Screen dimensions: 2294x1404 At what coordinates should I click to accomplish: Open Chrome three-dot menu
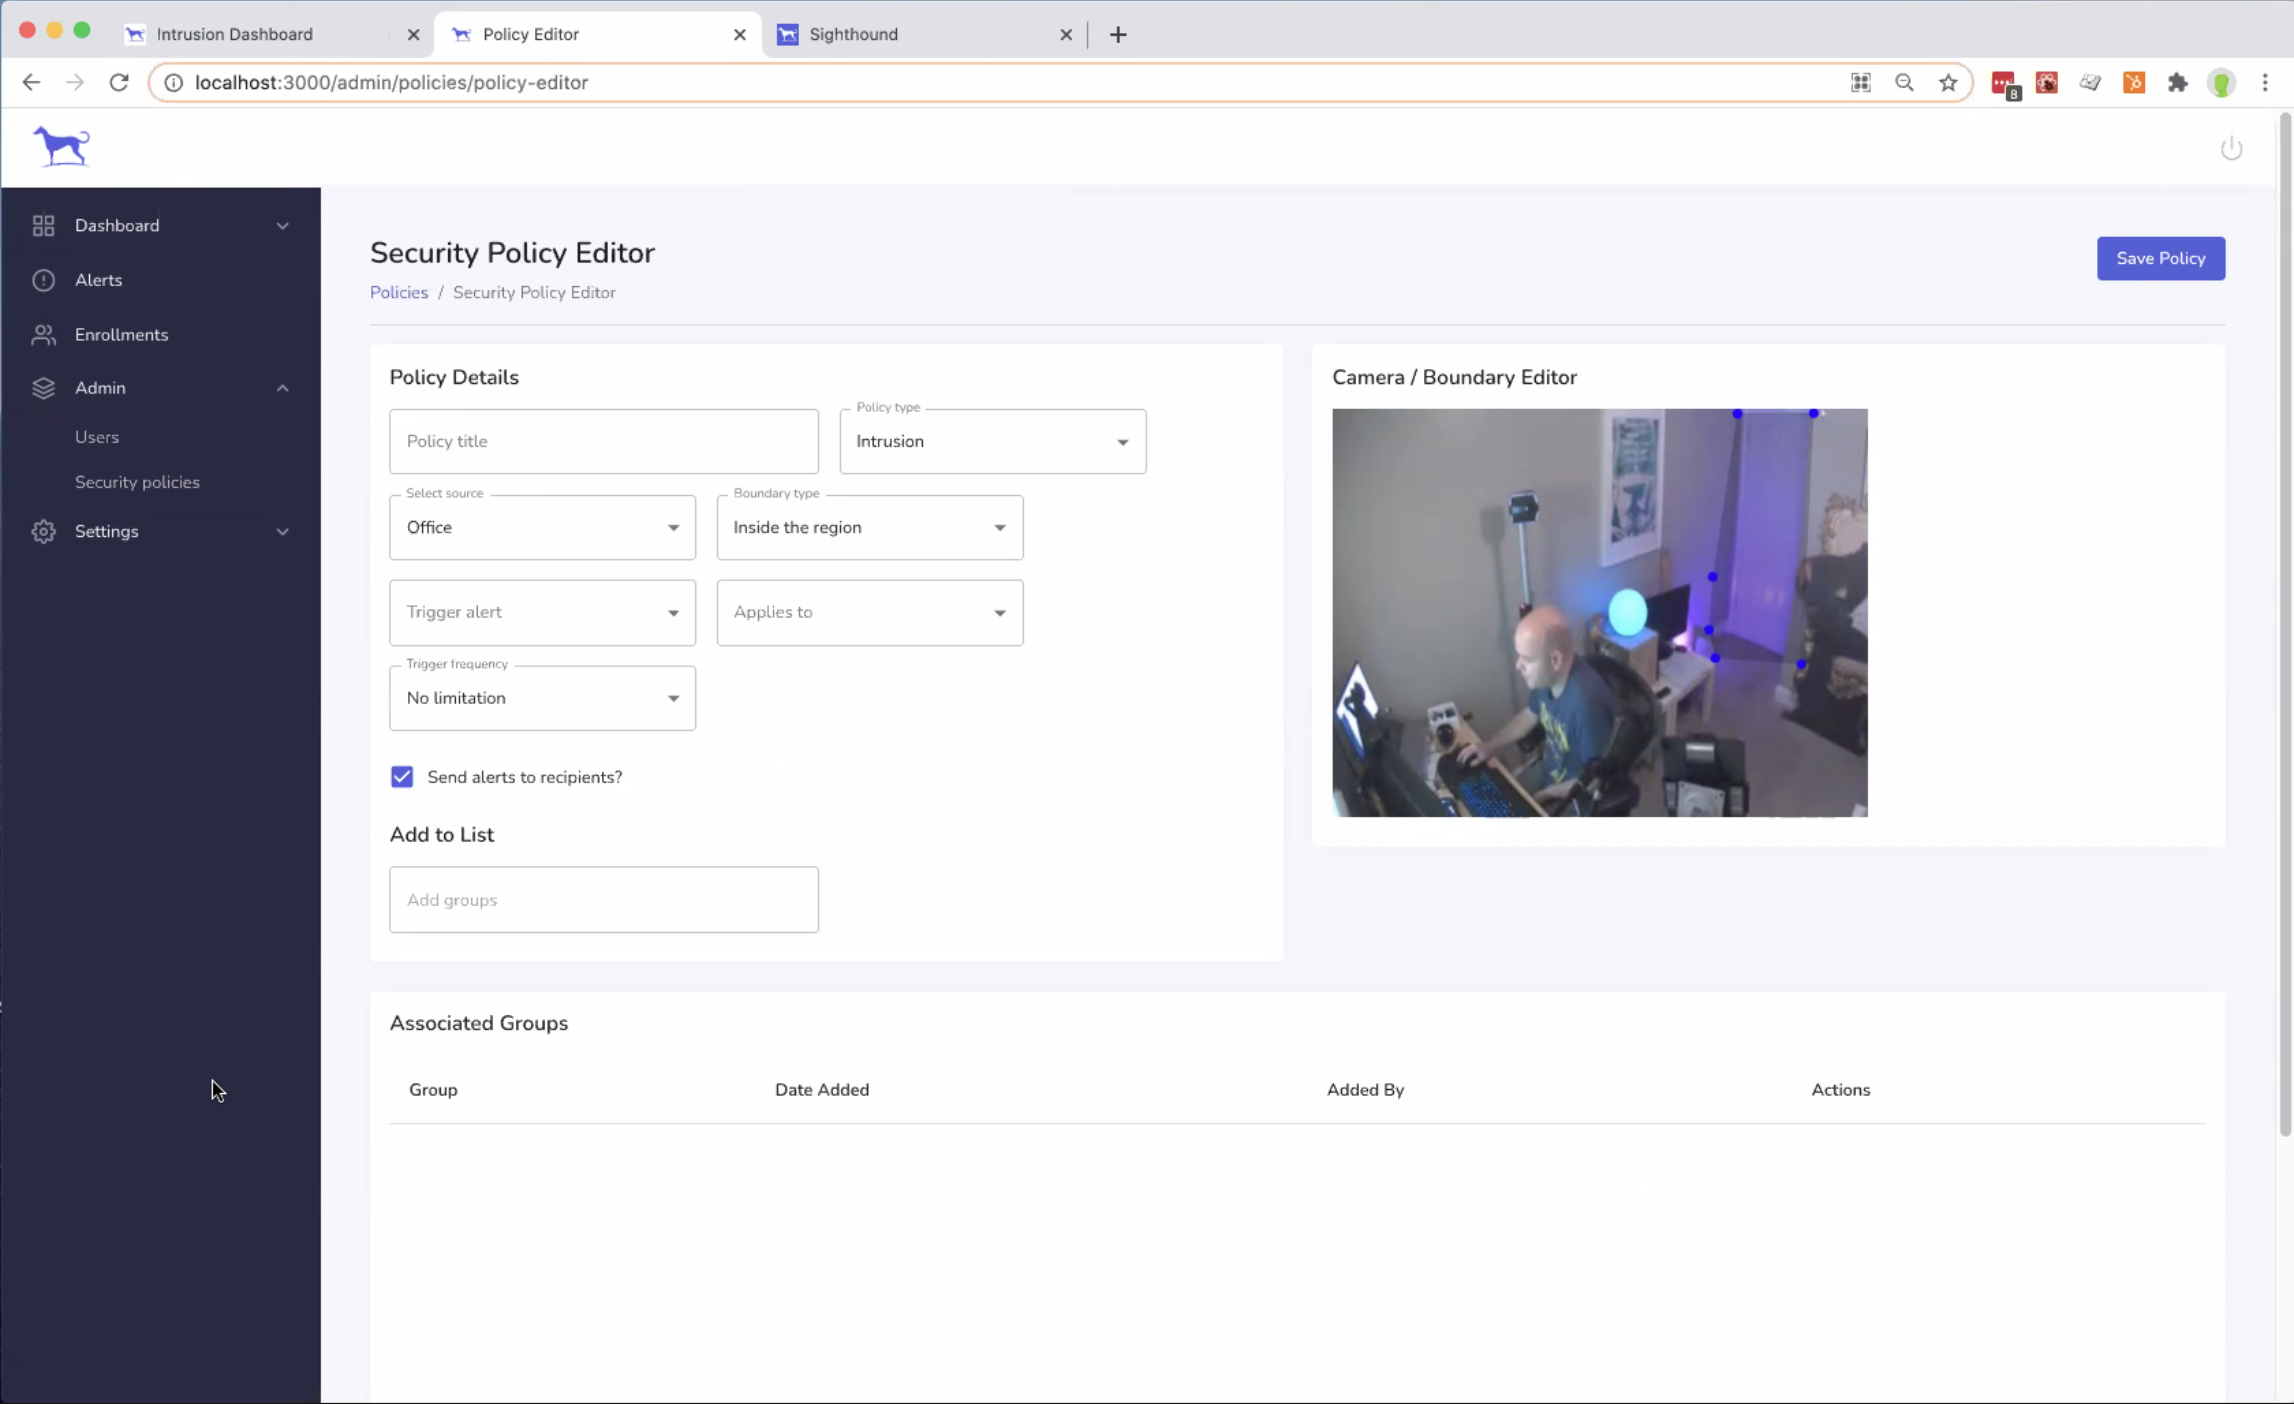[2265, 83]
